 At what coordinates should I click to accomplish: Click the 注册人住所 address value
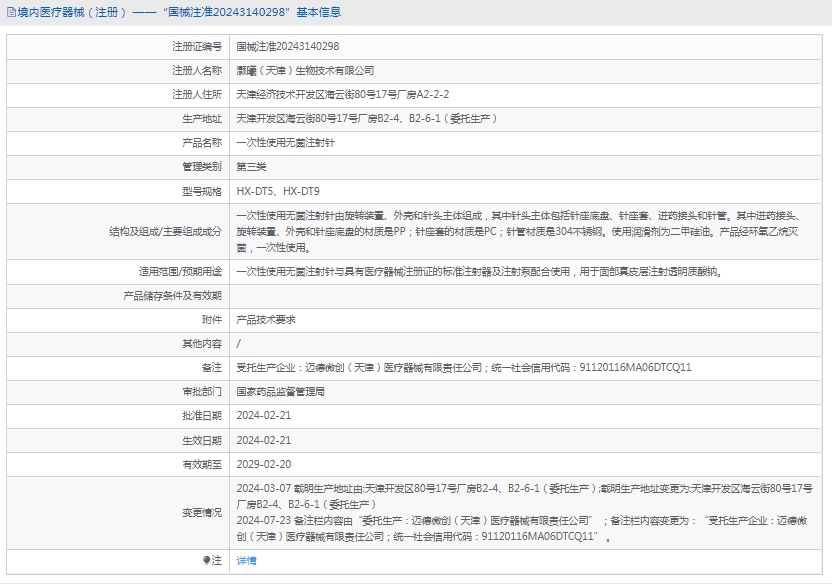342,94
